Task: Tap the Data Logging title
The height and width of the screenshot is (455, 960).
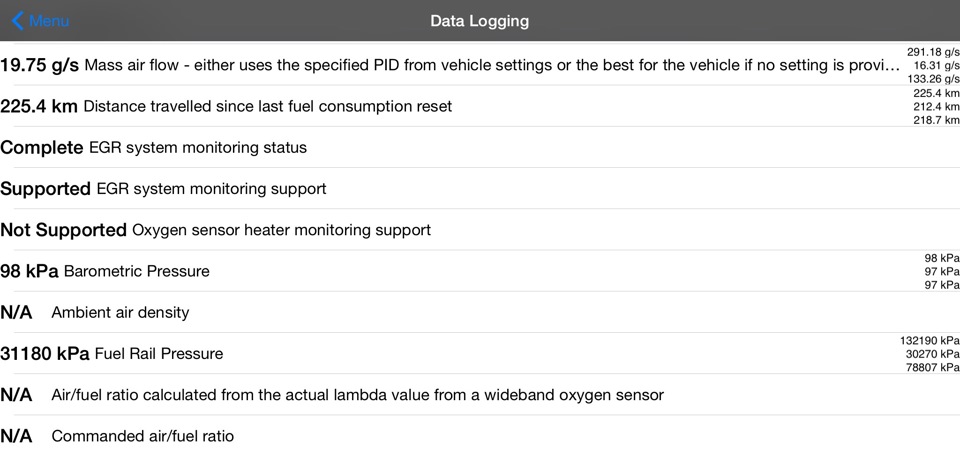Action: pyautogui.click(x=479, y=21)
